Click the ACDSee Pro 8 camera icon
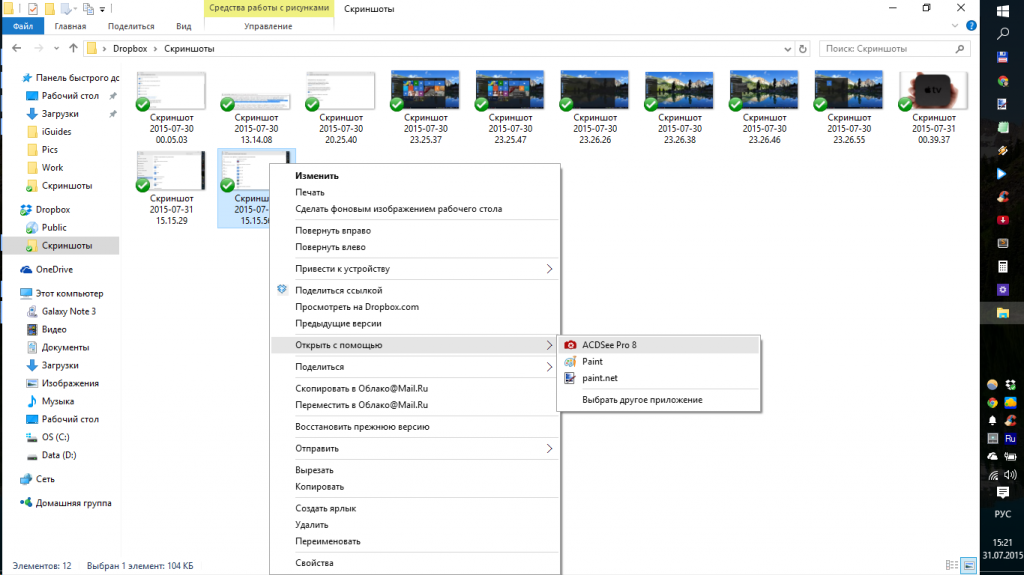This screenshot has height=575, width=1024. pyautogui.click(x=570, y=345)
